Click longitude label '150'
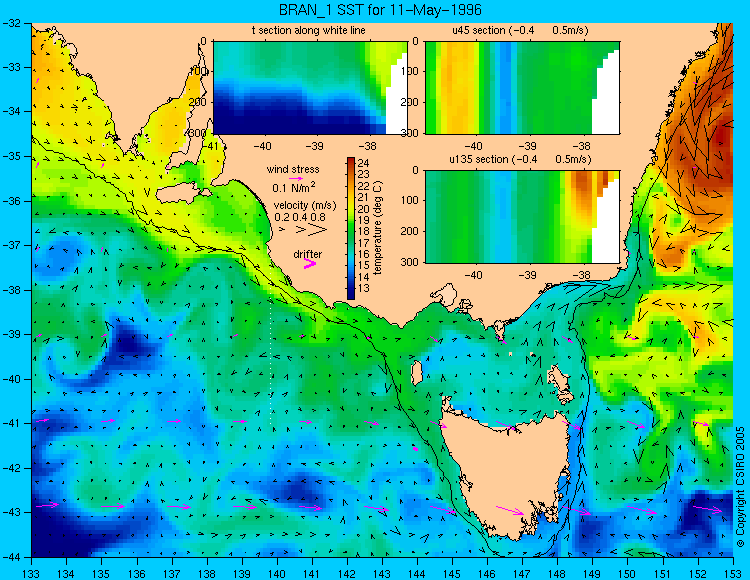Image resolution: width=750 pixels, height=580 pixels. [628, 574]
